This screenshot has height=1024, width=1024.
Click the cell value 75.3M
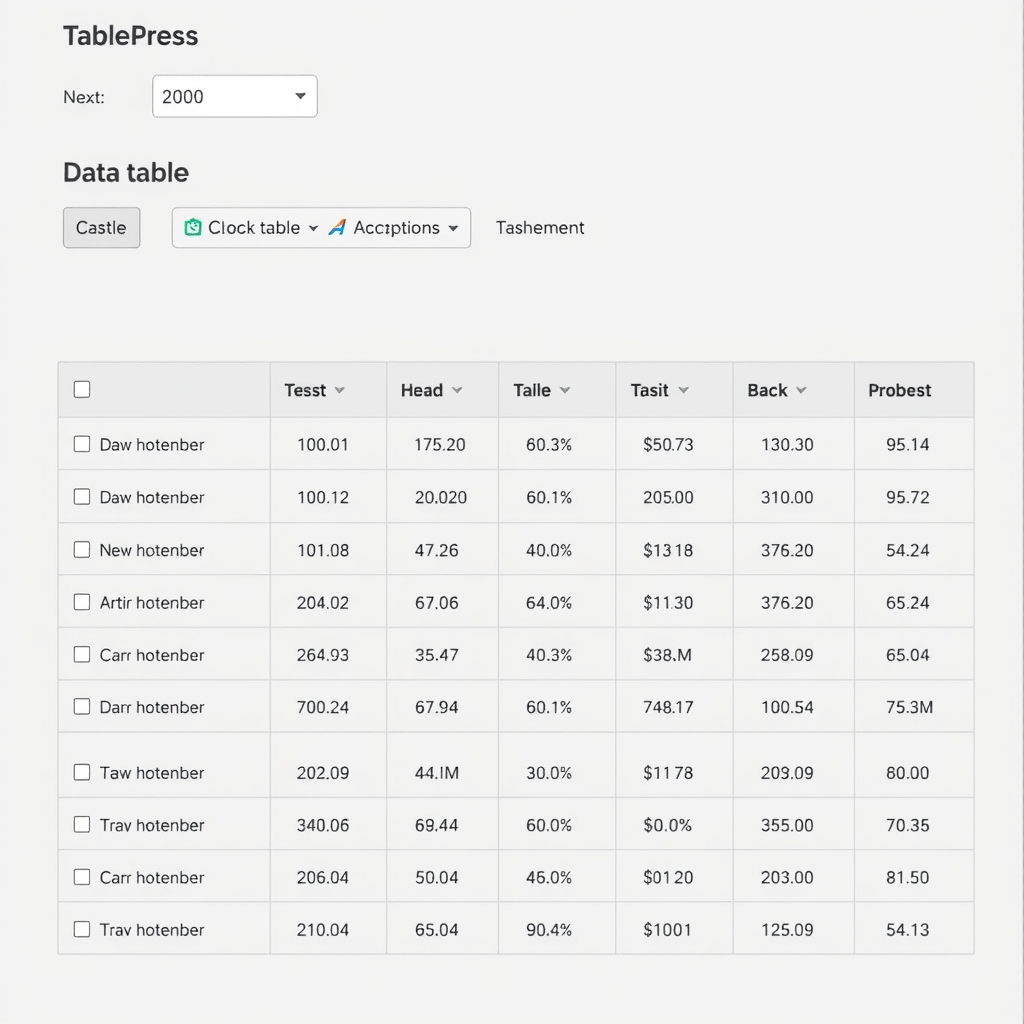[909, 707]
